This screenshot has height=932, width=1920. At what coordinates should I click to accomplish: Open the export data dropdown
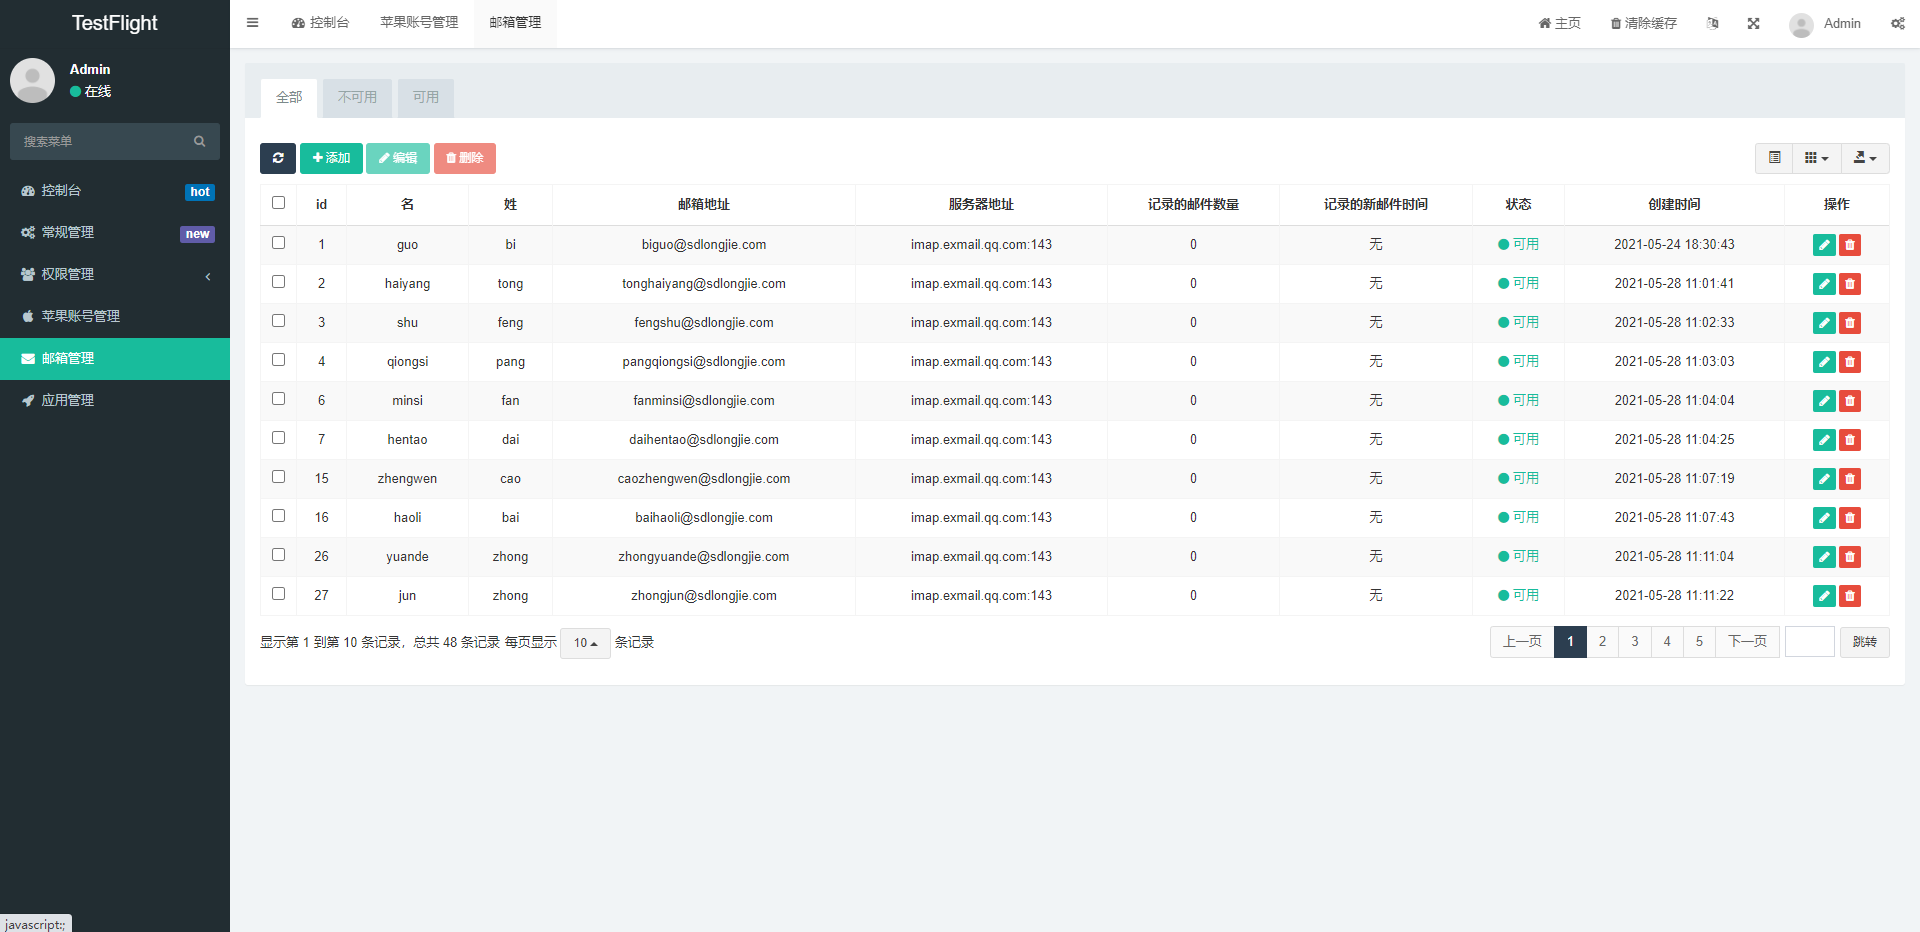pos(1864,158)
